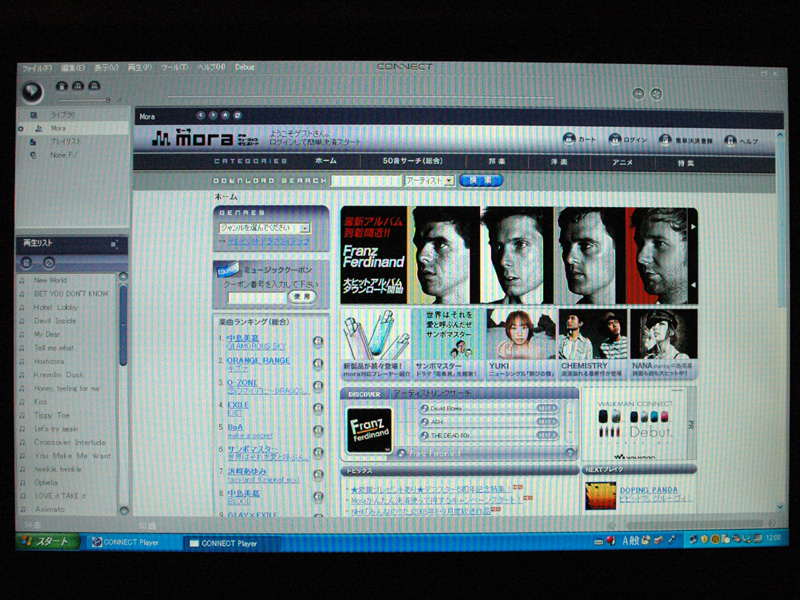Click the round icon beside ORANGE RANGE ranking
Image resolution: width=800 pixels, height=600 pixels.
[318, 364]
